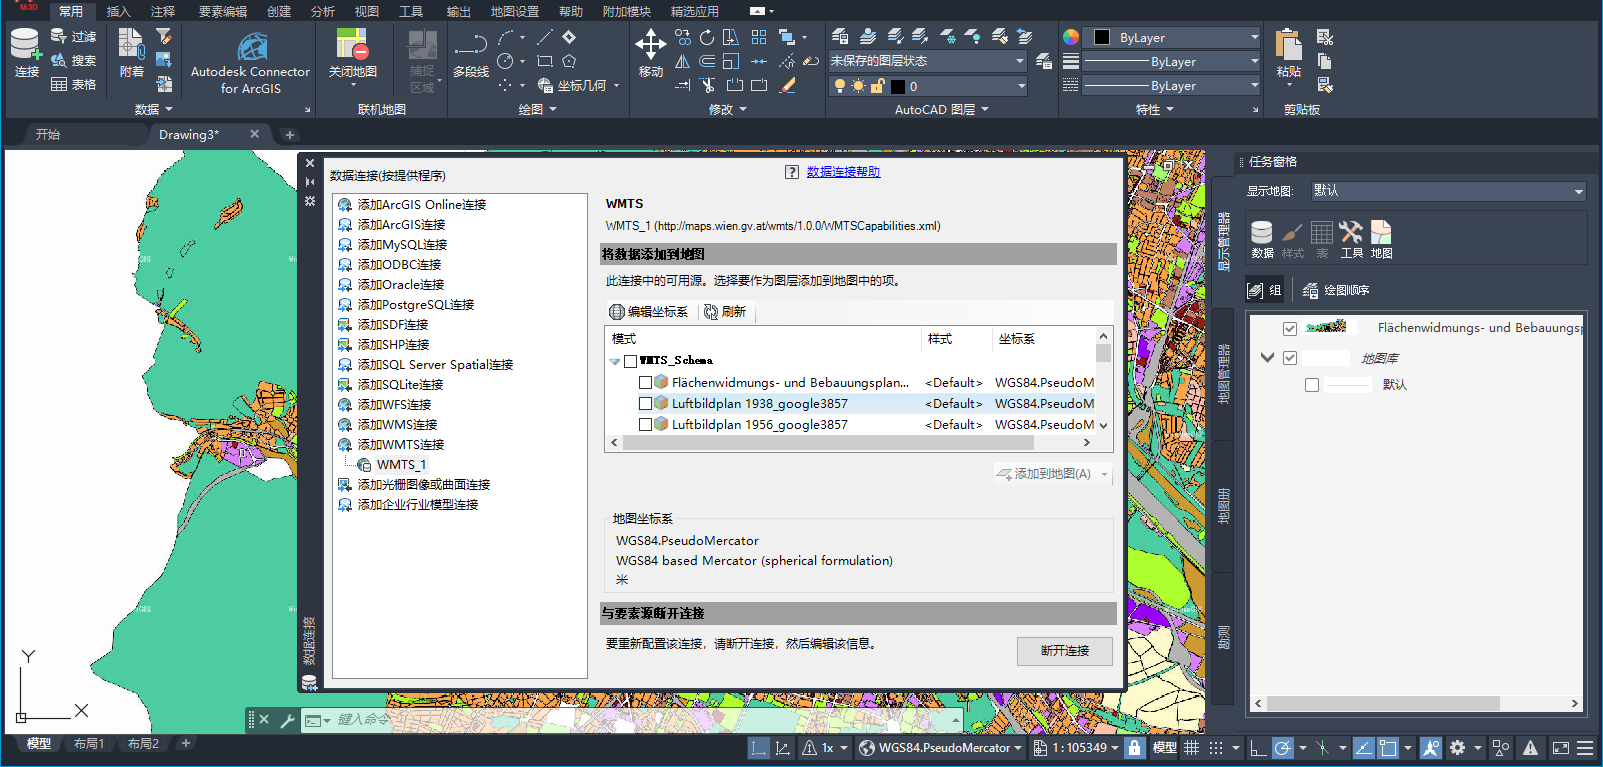
Task: Switch to the 插入 ribbon tab
Action: pos(118,12)
